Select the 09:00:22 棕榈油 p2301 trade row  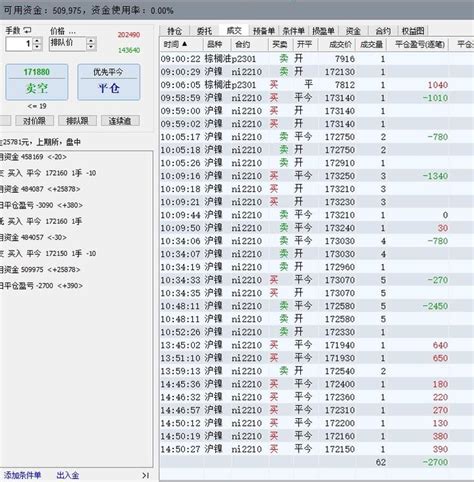[317, 59]
